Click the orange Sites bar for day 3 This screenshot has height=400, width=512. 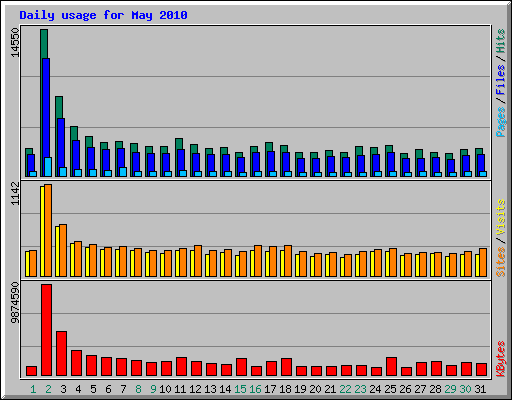[63, 250]
